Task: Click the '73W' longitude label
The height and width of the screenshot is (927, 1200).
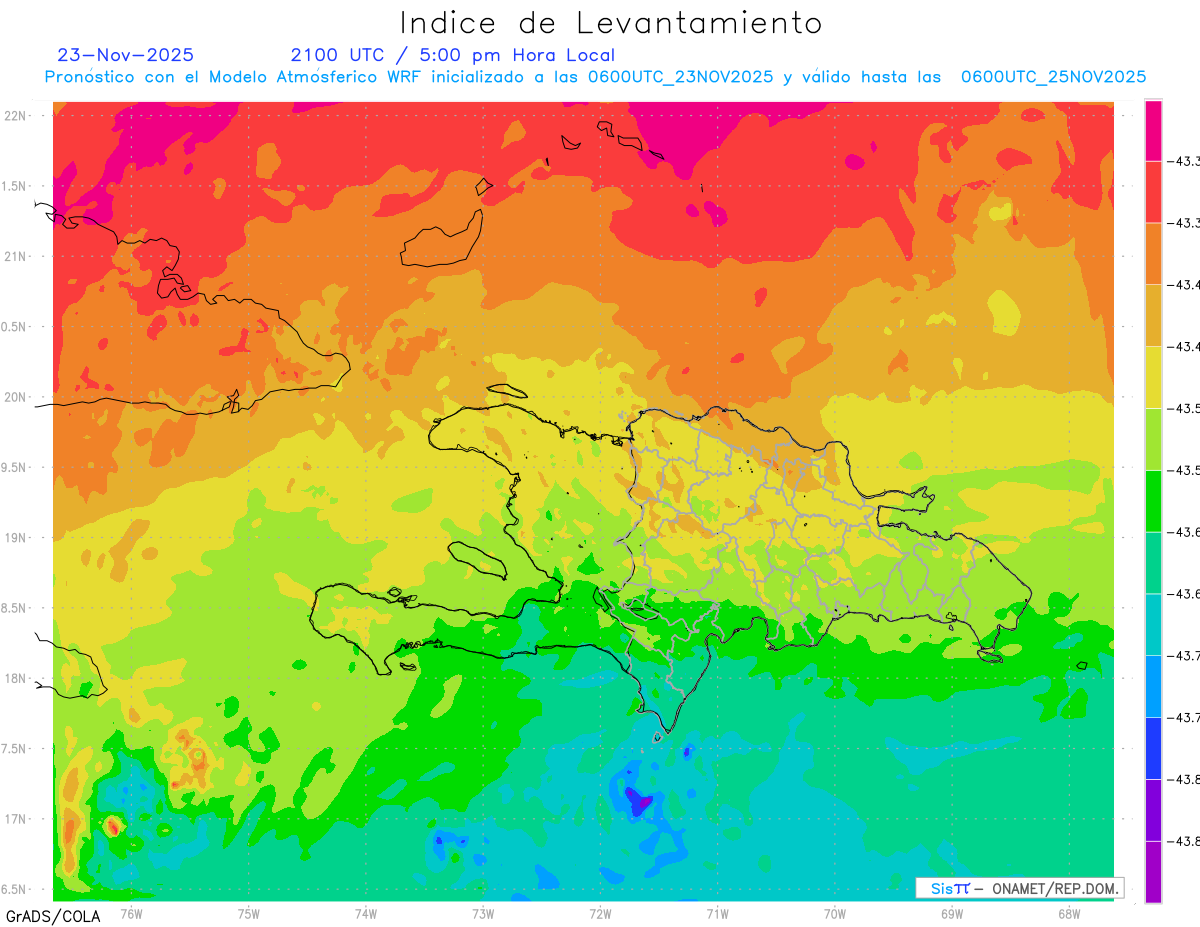Action: [482, 913]
